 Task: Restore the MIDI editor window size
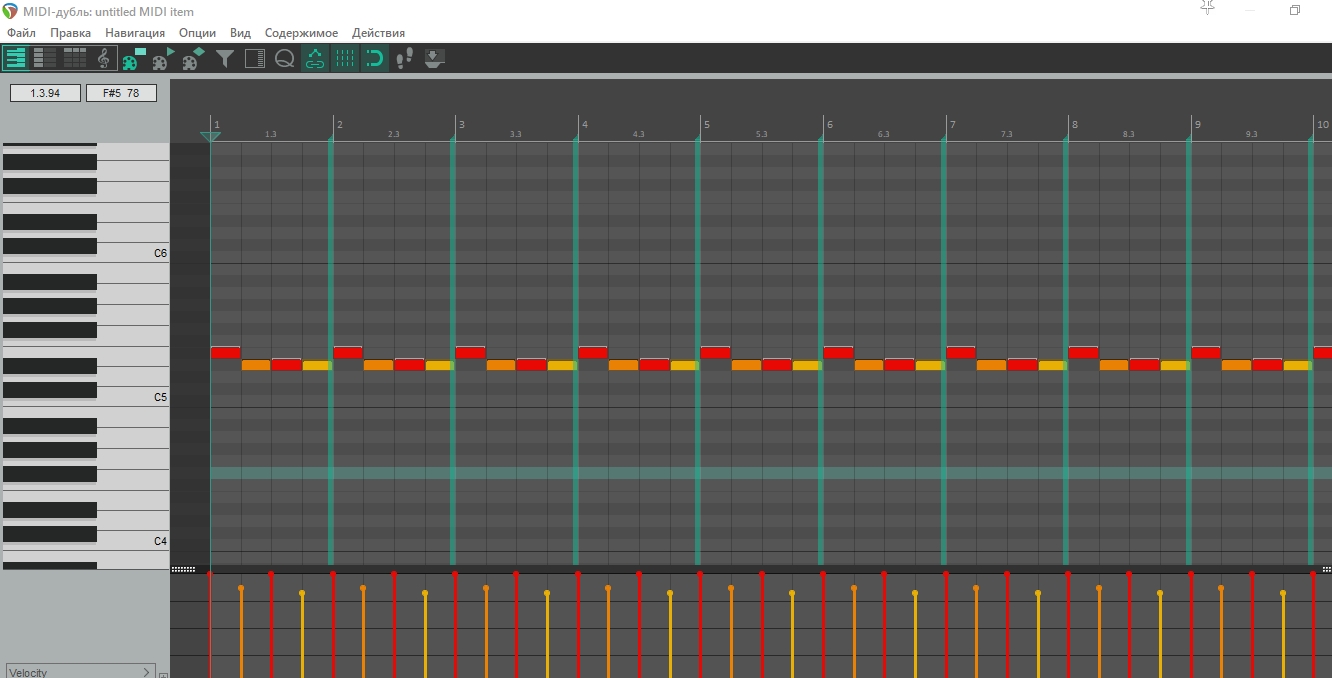1294,10
